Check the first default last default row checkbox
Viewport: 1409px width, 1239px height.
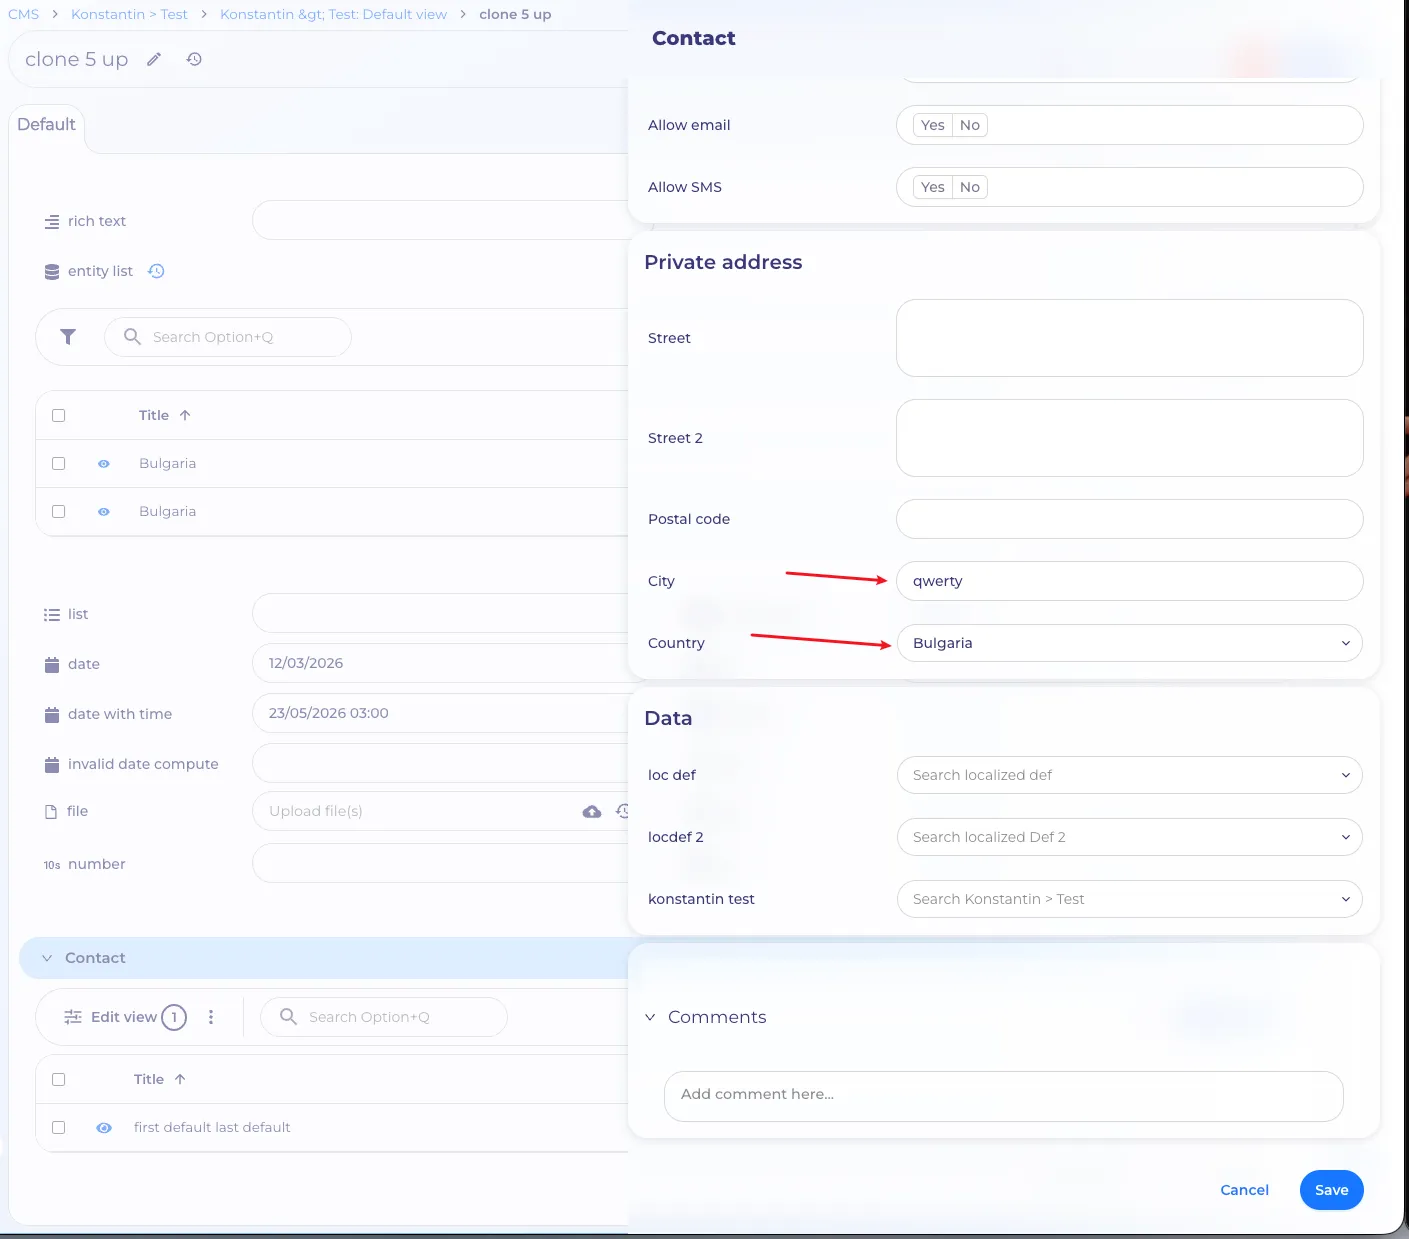coord(59,1127)
